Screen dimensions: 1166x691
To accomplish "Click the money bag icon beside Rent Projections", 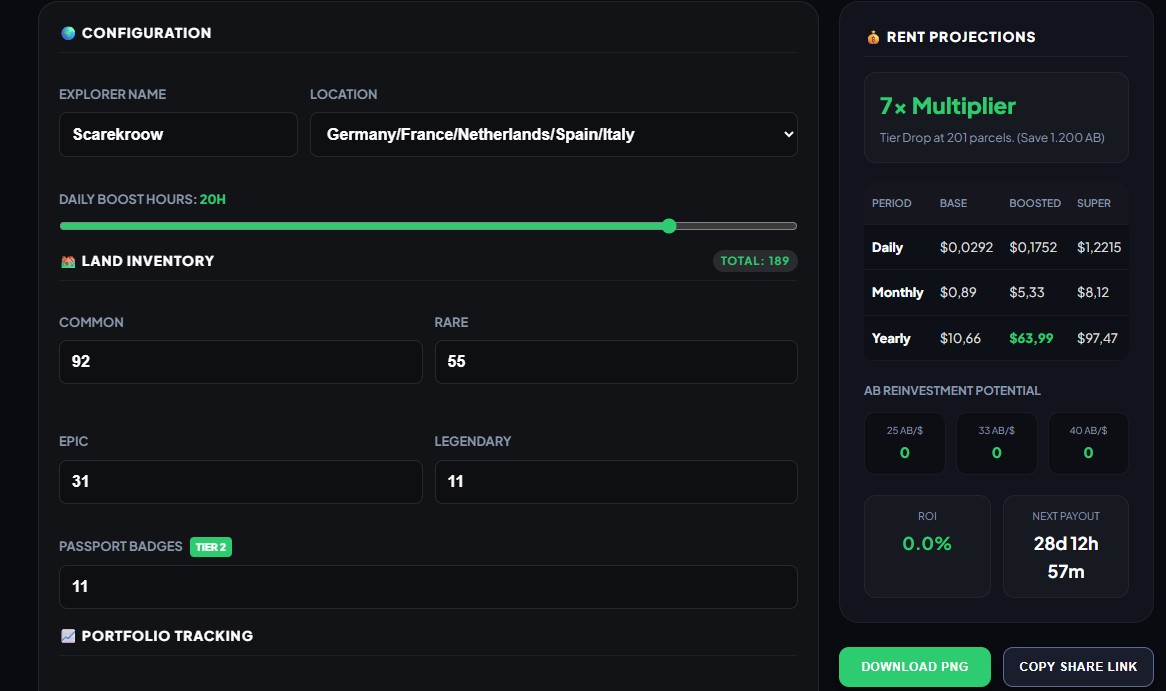I will click(x=873, y=37).
